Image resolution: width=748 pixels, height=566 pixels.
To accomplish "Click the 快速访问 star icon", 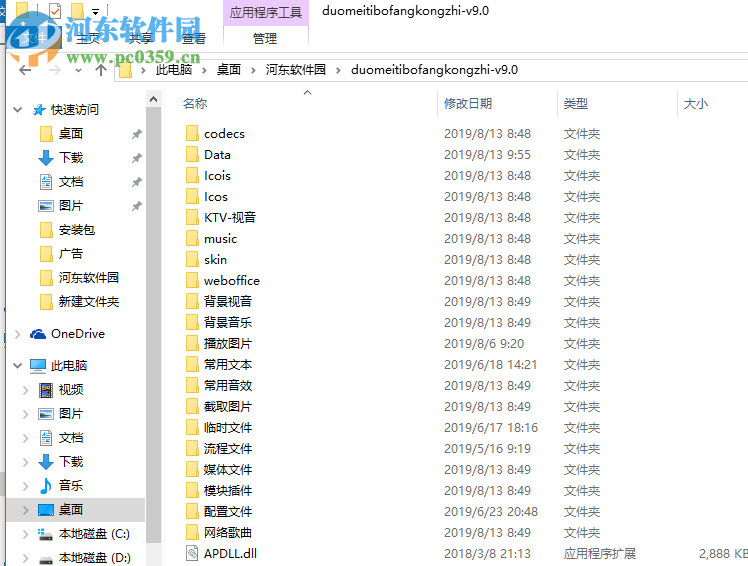I will pos(39,110).
